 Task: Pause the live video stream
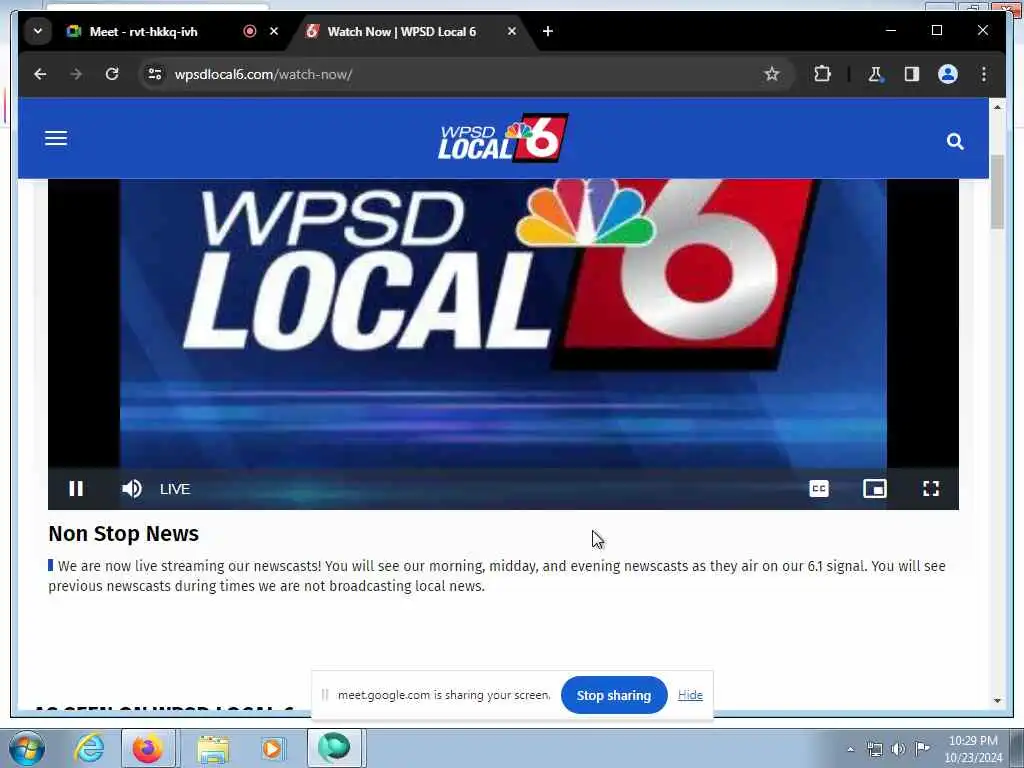pos(76,488)
